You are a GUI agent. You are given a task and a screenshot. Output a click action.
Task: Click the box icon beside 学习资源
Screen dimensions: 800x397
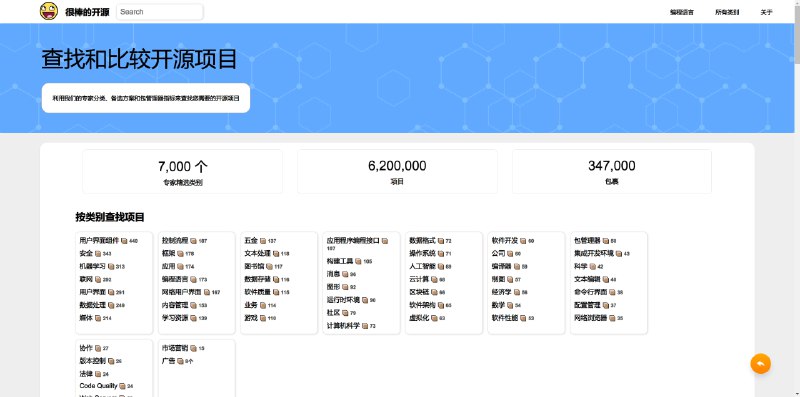pyautogui.click(x=193, y=318)
